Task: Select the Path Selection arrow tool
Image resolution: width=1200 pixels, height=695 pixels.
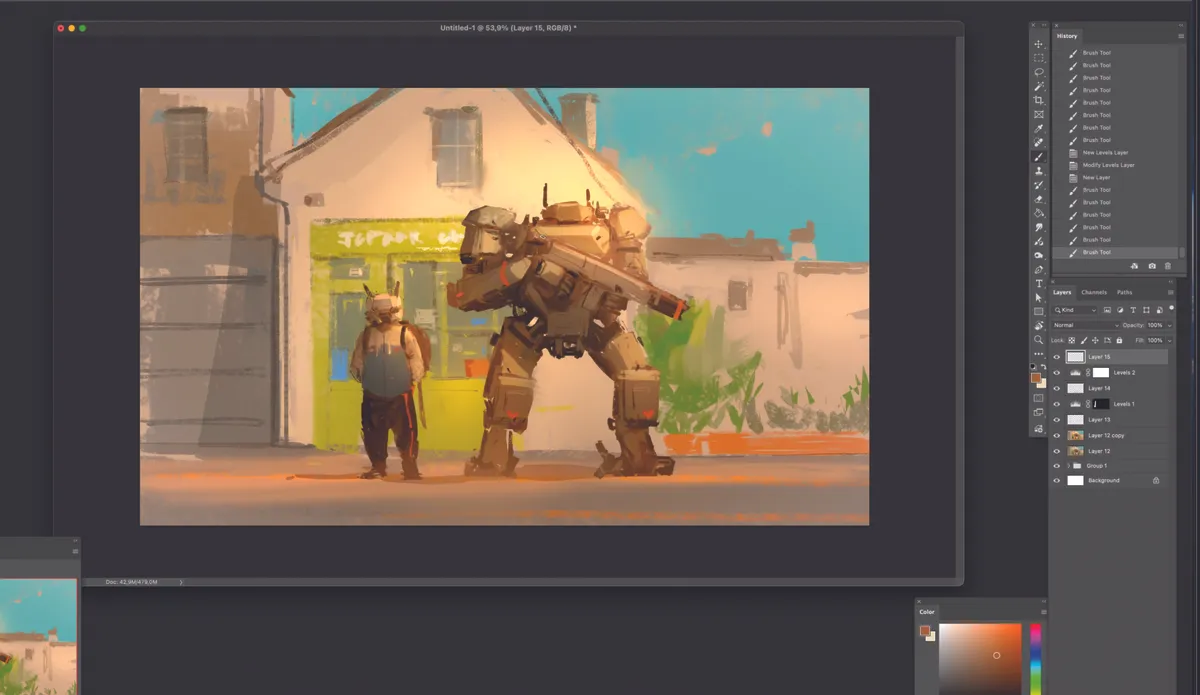Action: tap(1038, 297)
